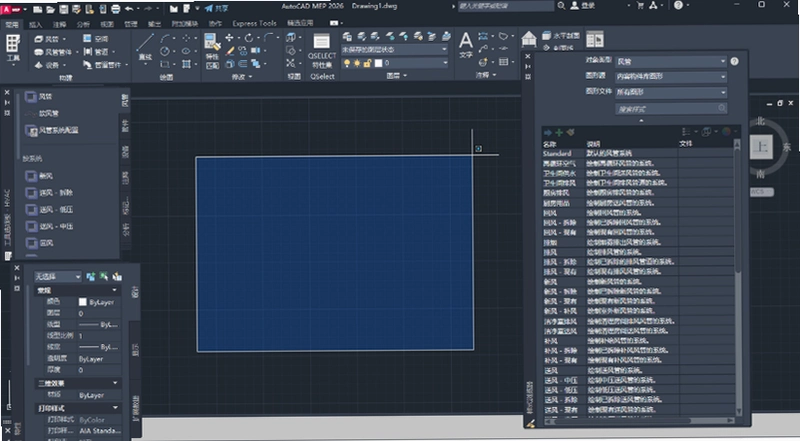Click the Share paper-plane icon
This screenshot has height=441, width=800.
pos(209,8)
